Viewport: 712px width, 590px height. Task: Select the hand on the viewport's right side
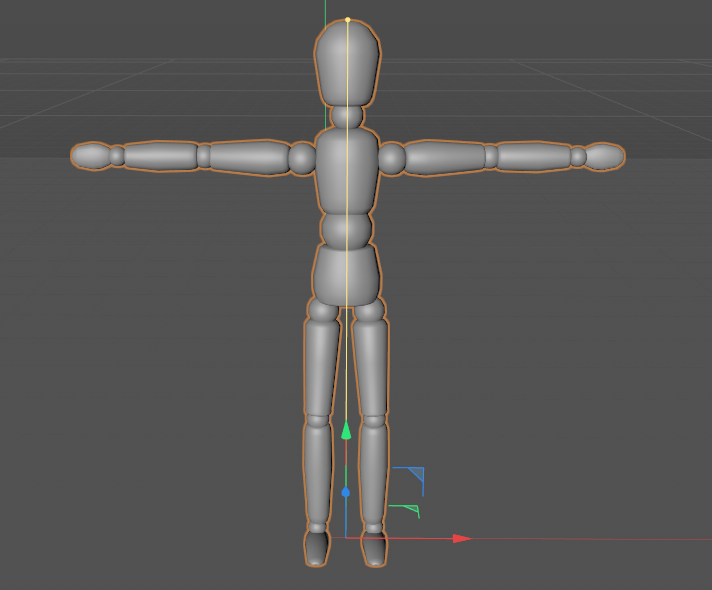604,156
